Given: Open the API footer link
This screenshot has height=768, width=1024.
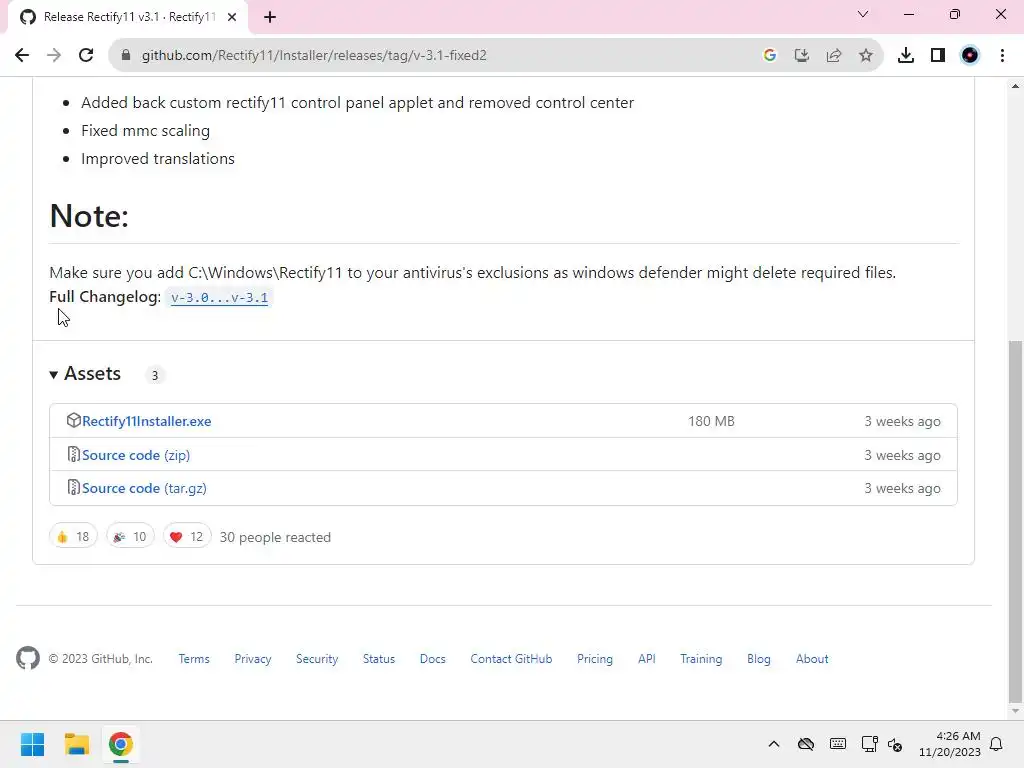Looking at the screenshot, I should pos(647,659).
